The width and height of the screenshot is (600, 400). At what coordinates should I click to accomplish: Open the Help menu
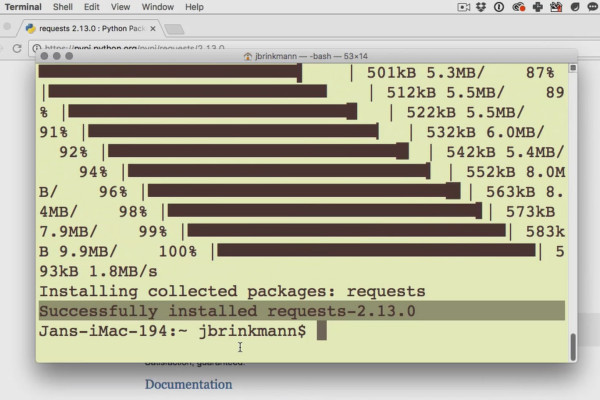(x=194, y=7)
